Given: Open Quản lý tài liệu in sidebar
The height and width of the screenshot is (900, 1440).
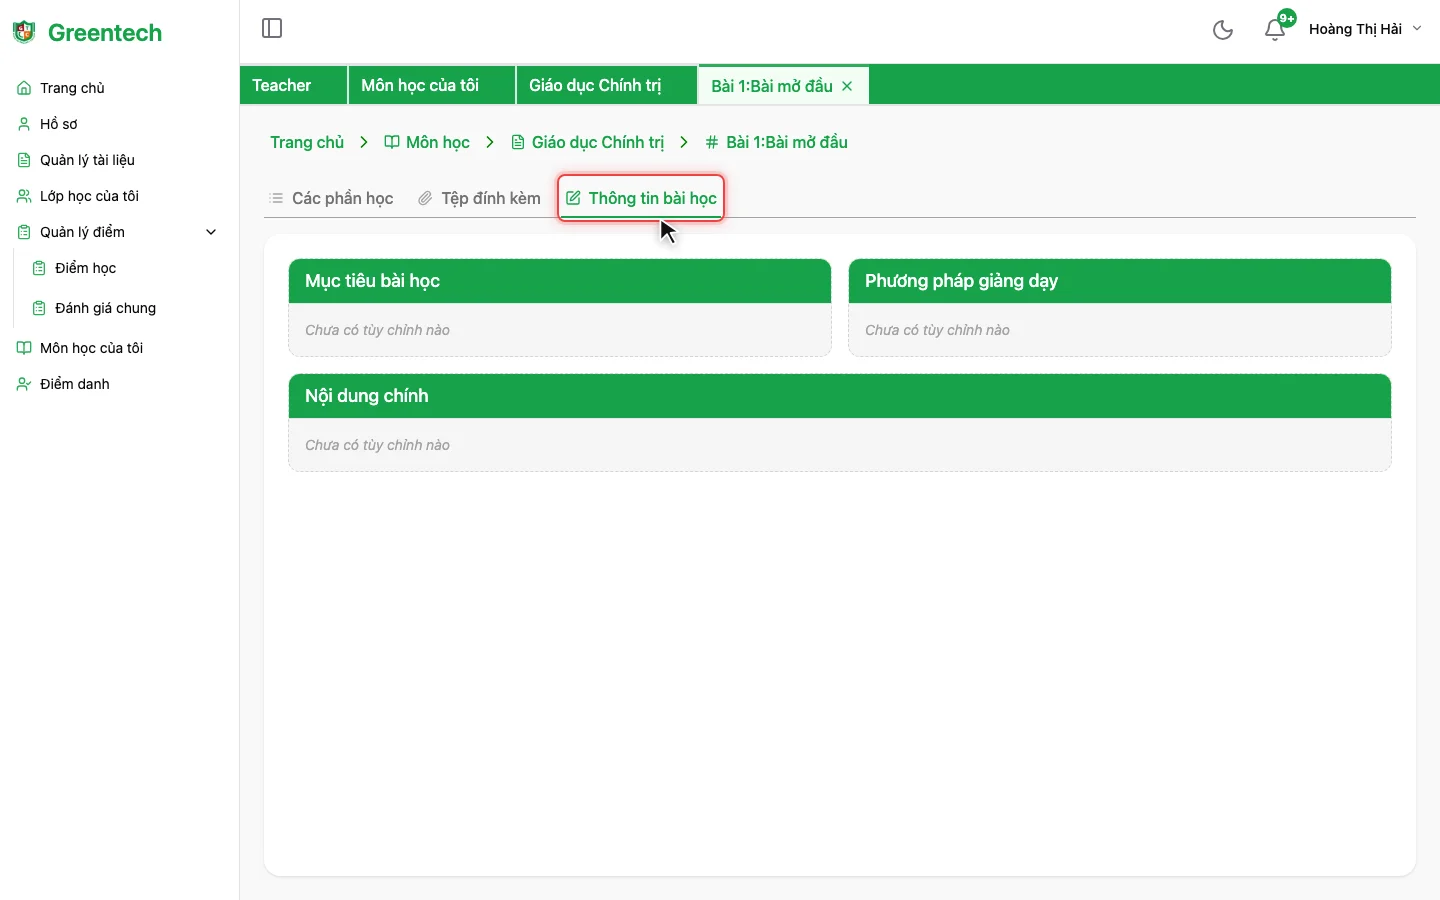Looking at the screenshot, I should (x=87, y=160).
